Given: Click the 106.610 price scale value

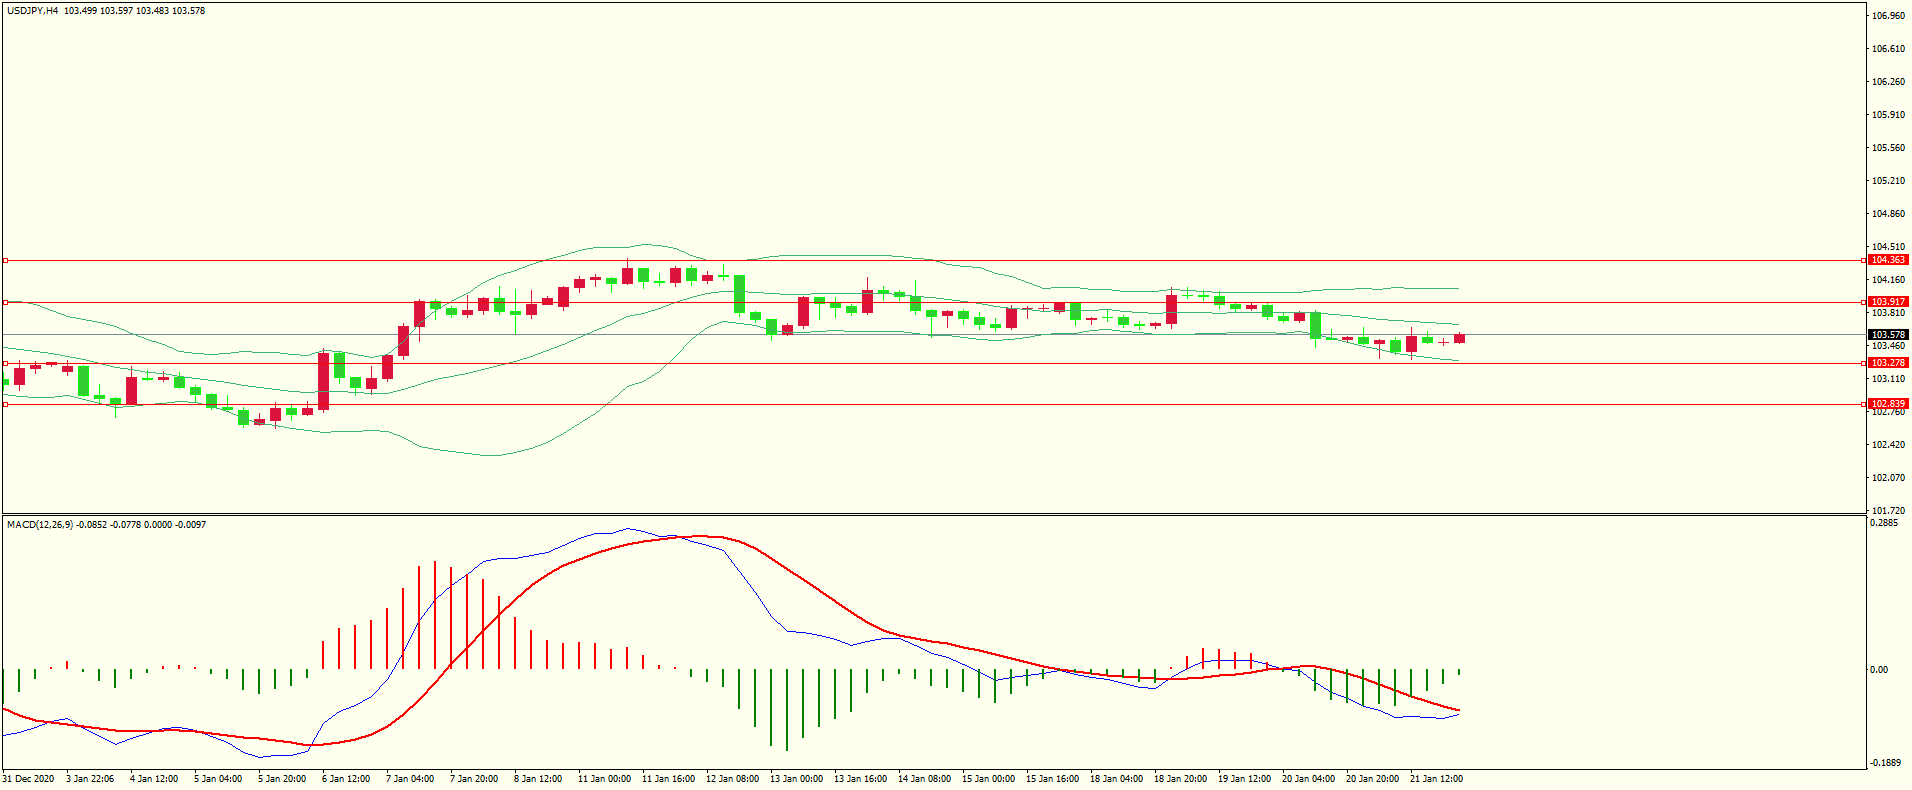Looking at the screenshot, I should click(1888, 49).
